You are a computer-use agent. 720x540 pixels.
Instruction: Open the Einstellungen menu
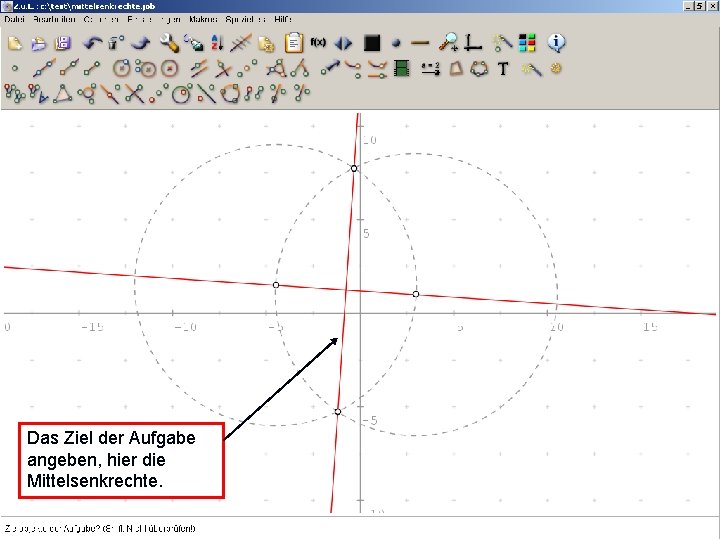click(154, 19)
